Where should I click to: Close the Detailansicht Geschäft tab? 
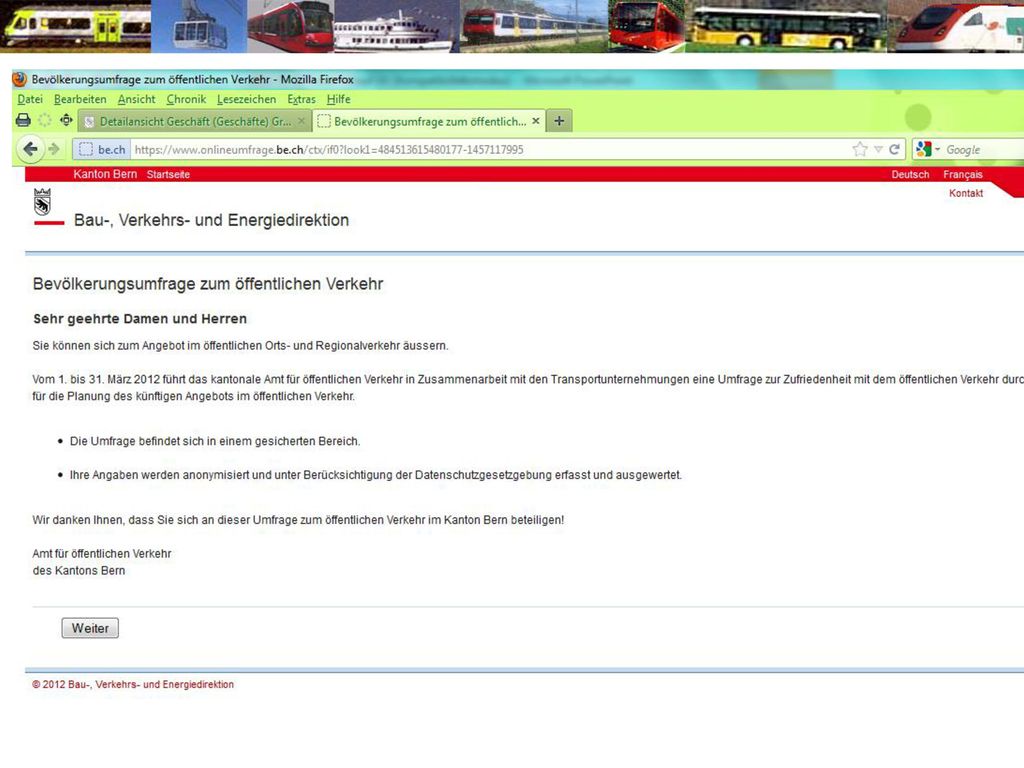[301, 121]
